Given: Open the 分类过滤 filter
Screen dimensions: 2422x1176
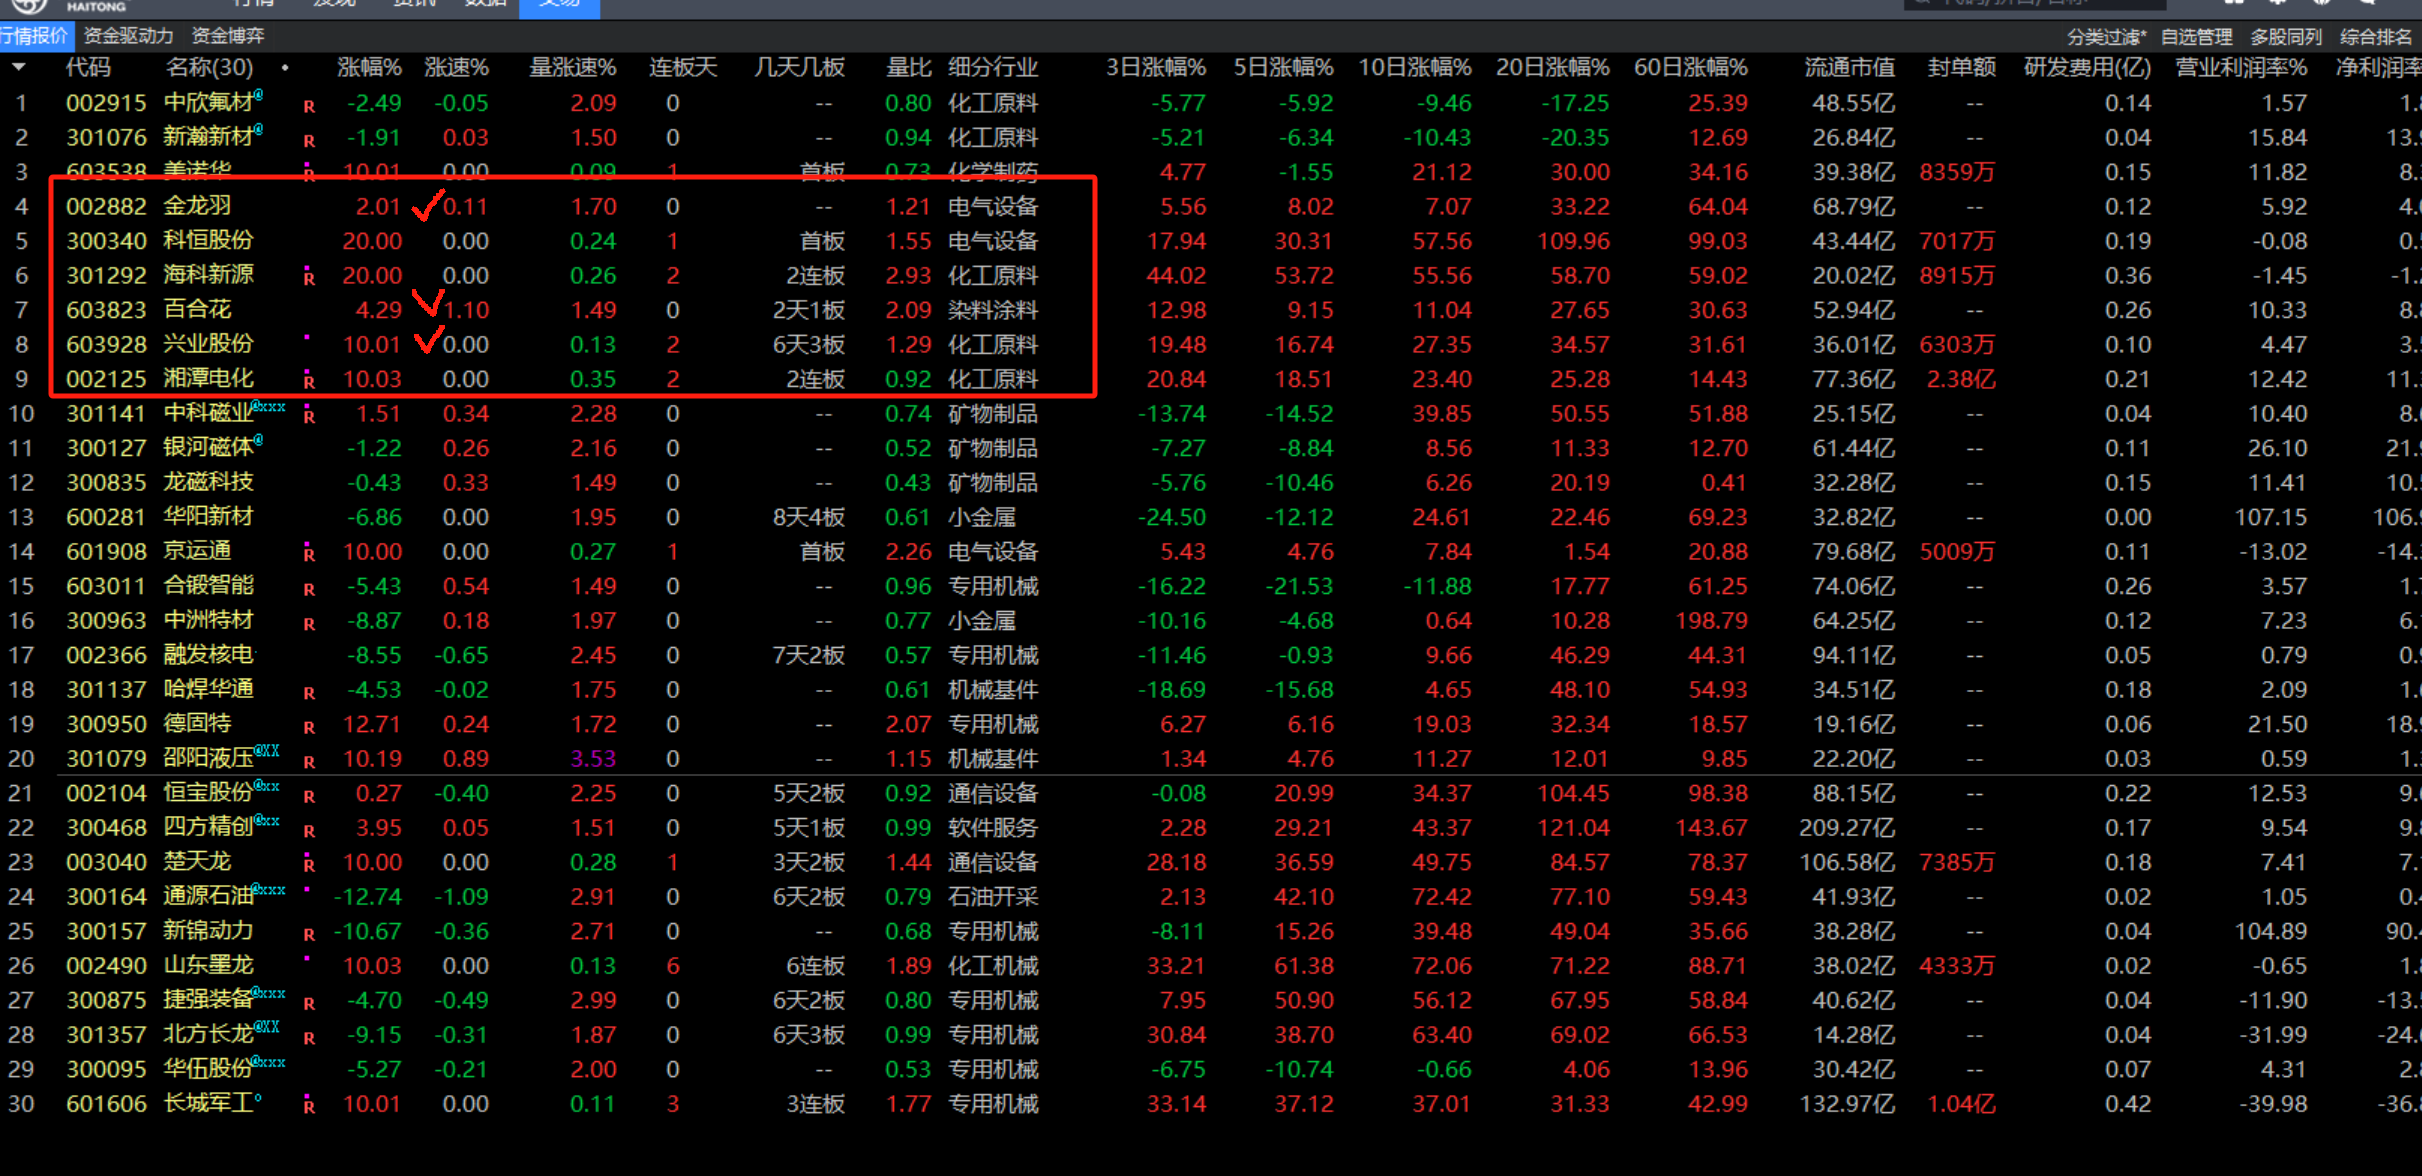Looking at the screenshot, I should [2106, 37].
